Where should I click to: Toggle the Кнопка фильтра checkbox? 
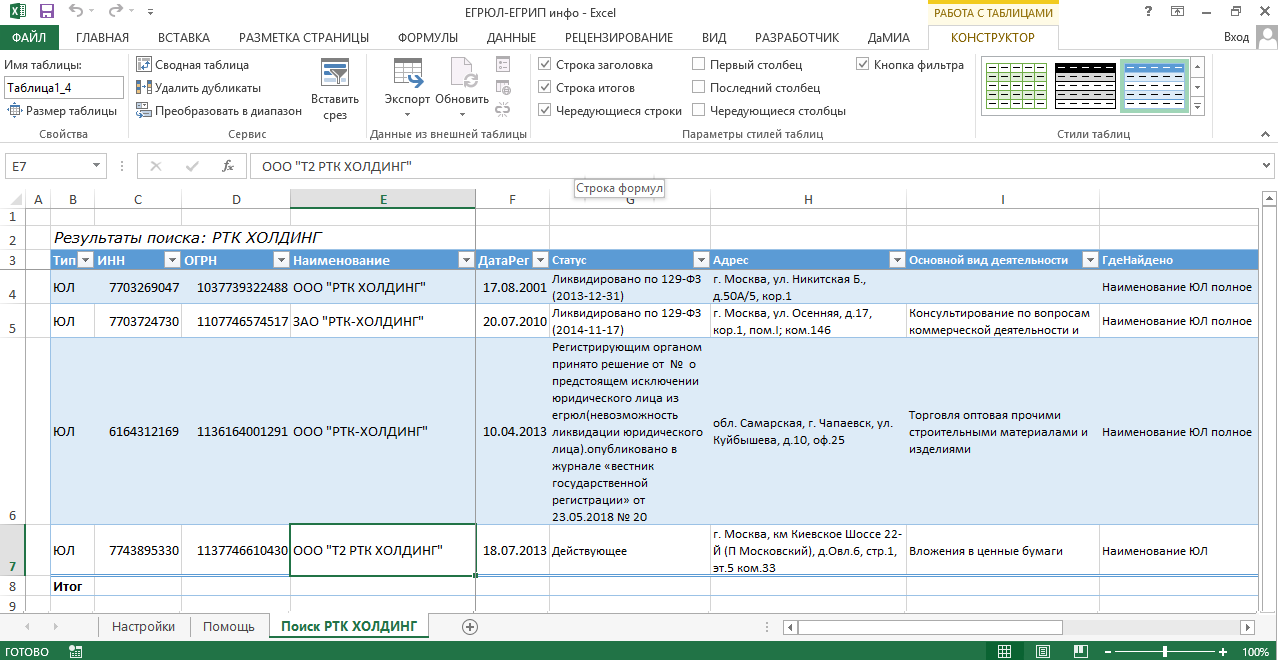[x=863, y=65]
